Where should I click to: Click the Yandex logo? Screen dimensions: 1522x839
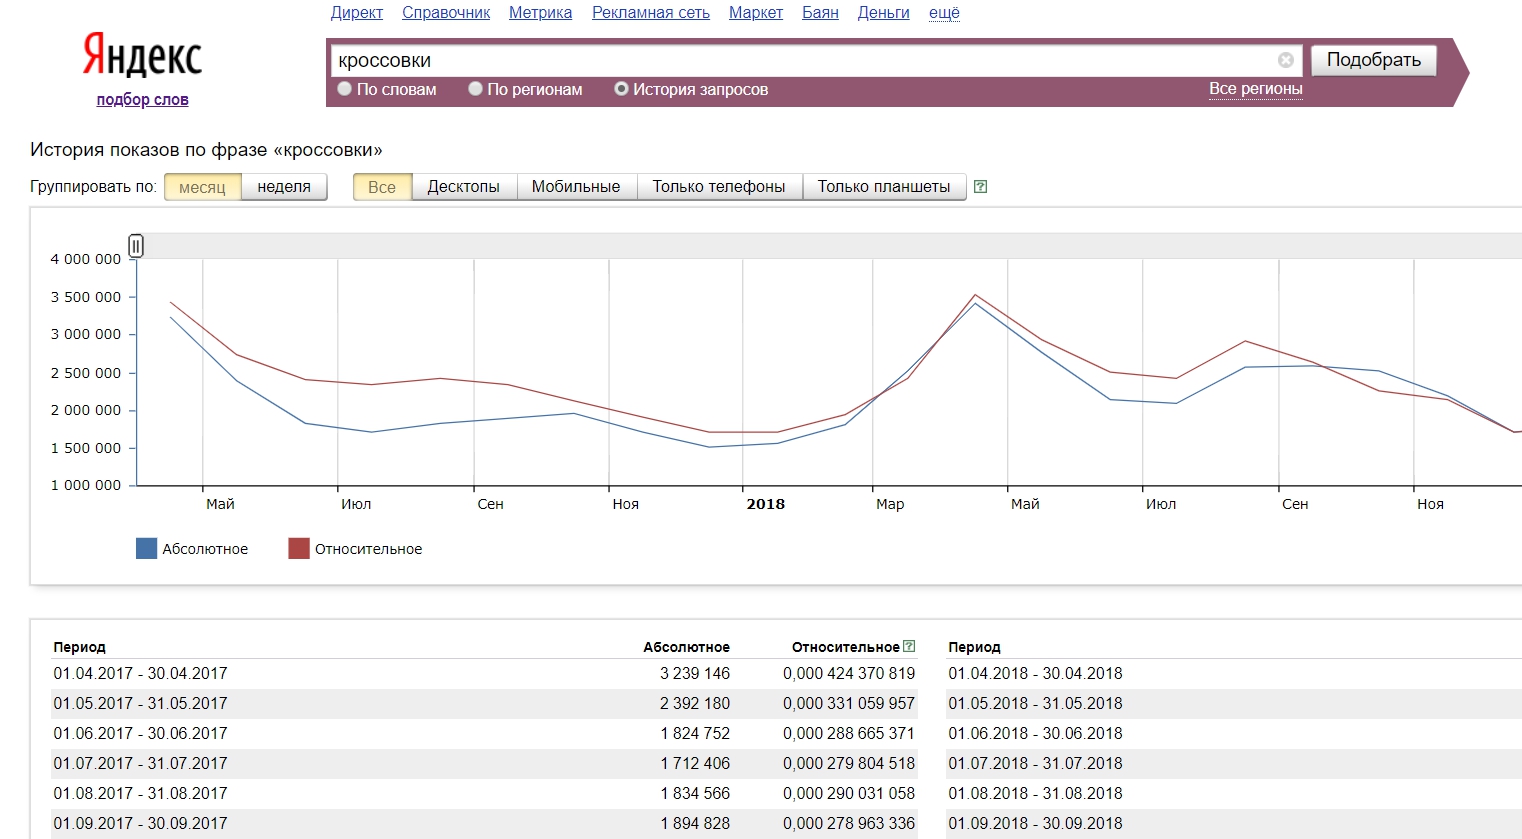(x=142, y=55)
